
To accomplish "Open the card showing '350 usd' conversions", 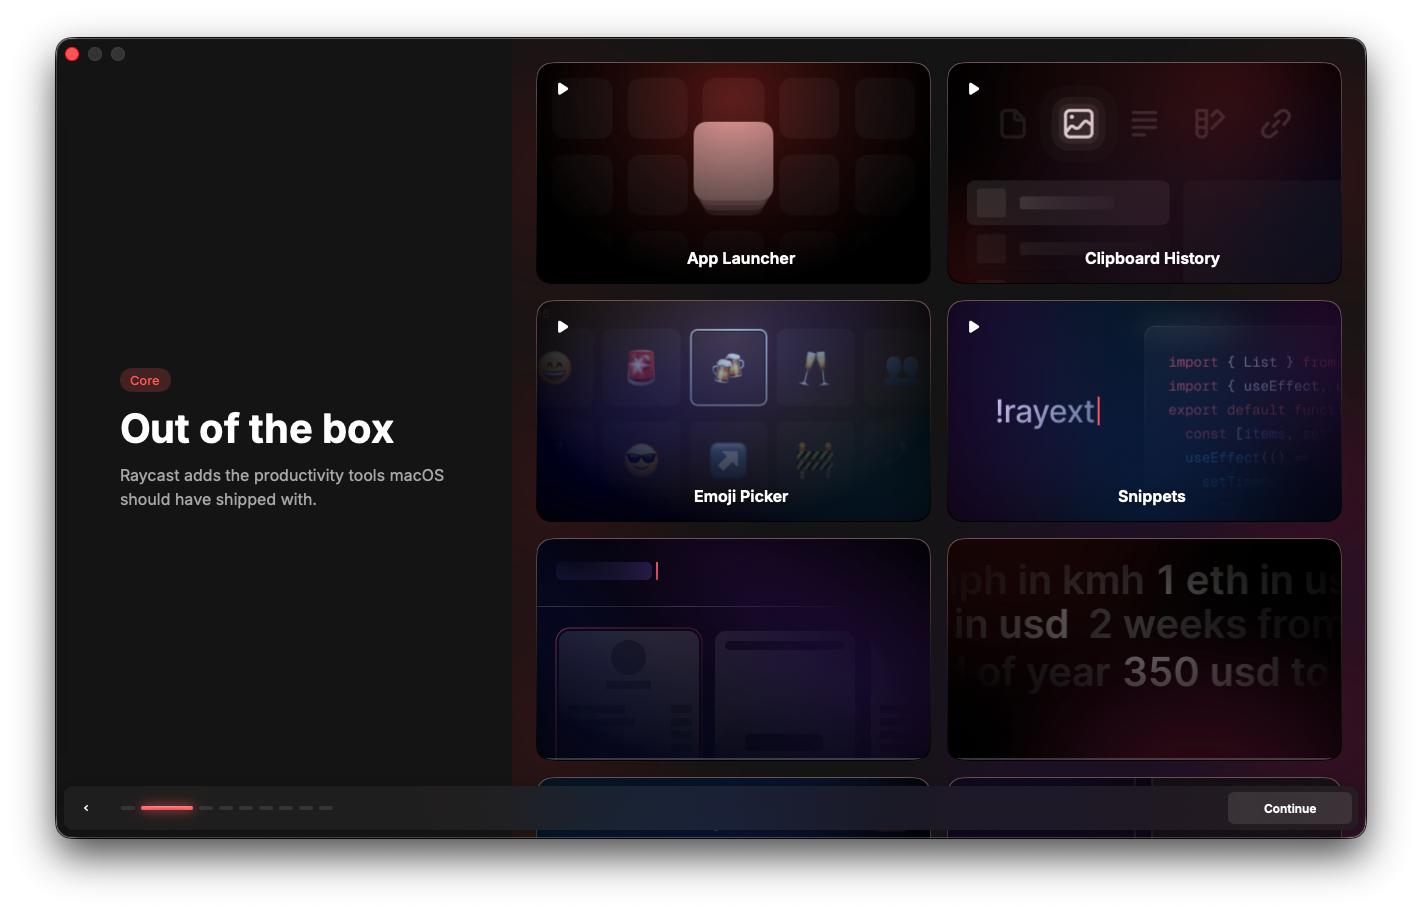I will point(1144,649).
